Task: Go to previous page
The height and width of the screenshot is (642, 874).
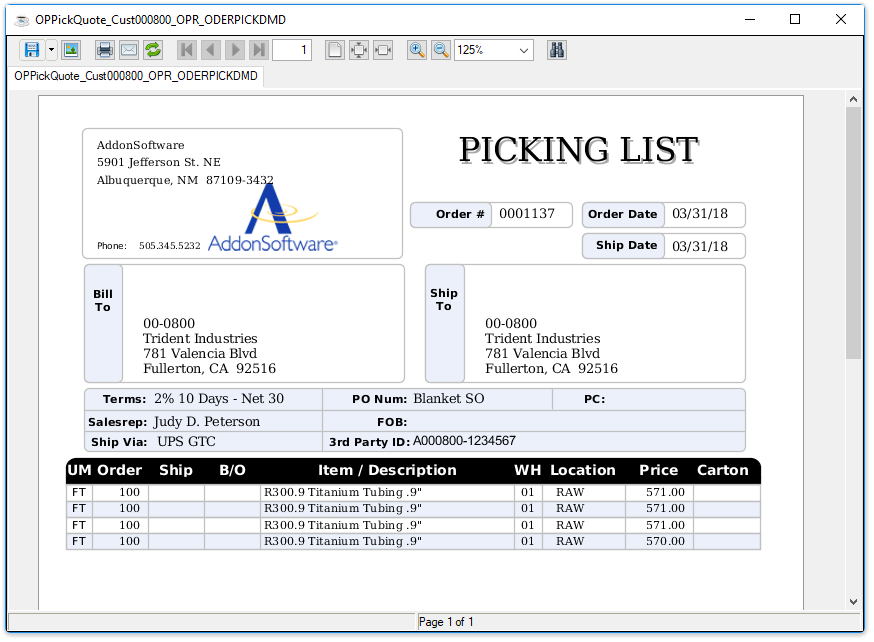Action: pyautogui.click(x=211, y=50)
